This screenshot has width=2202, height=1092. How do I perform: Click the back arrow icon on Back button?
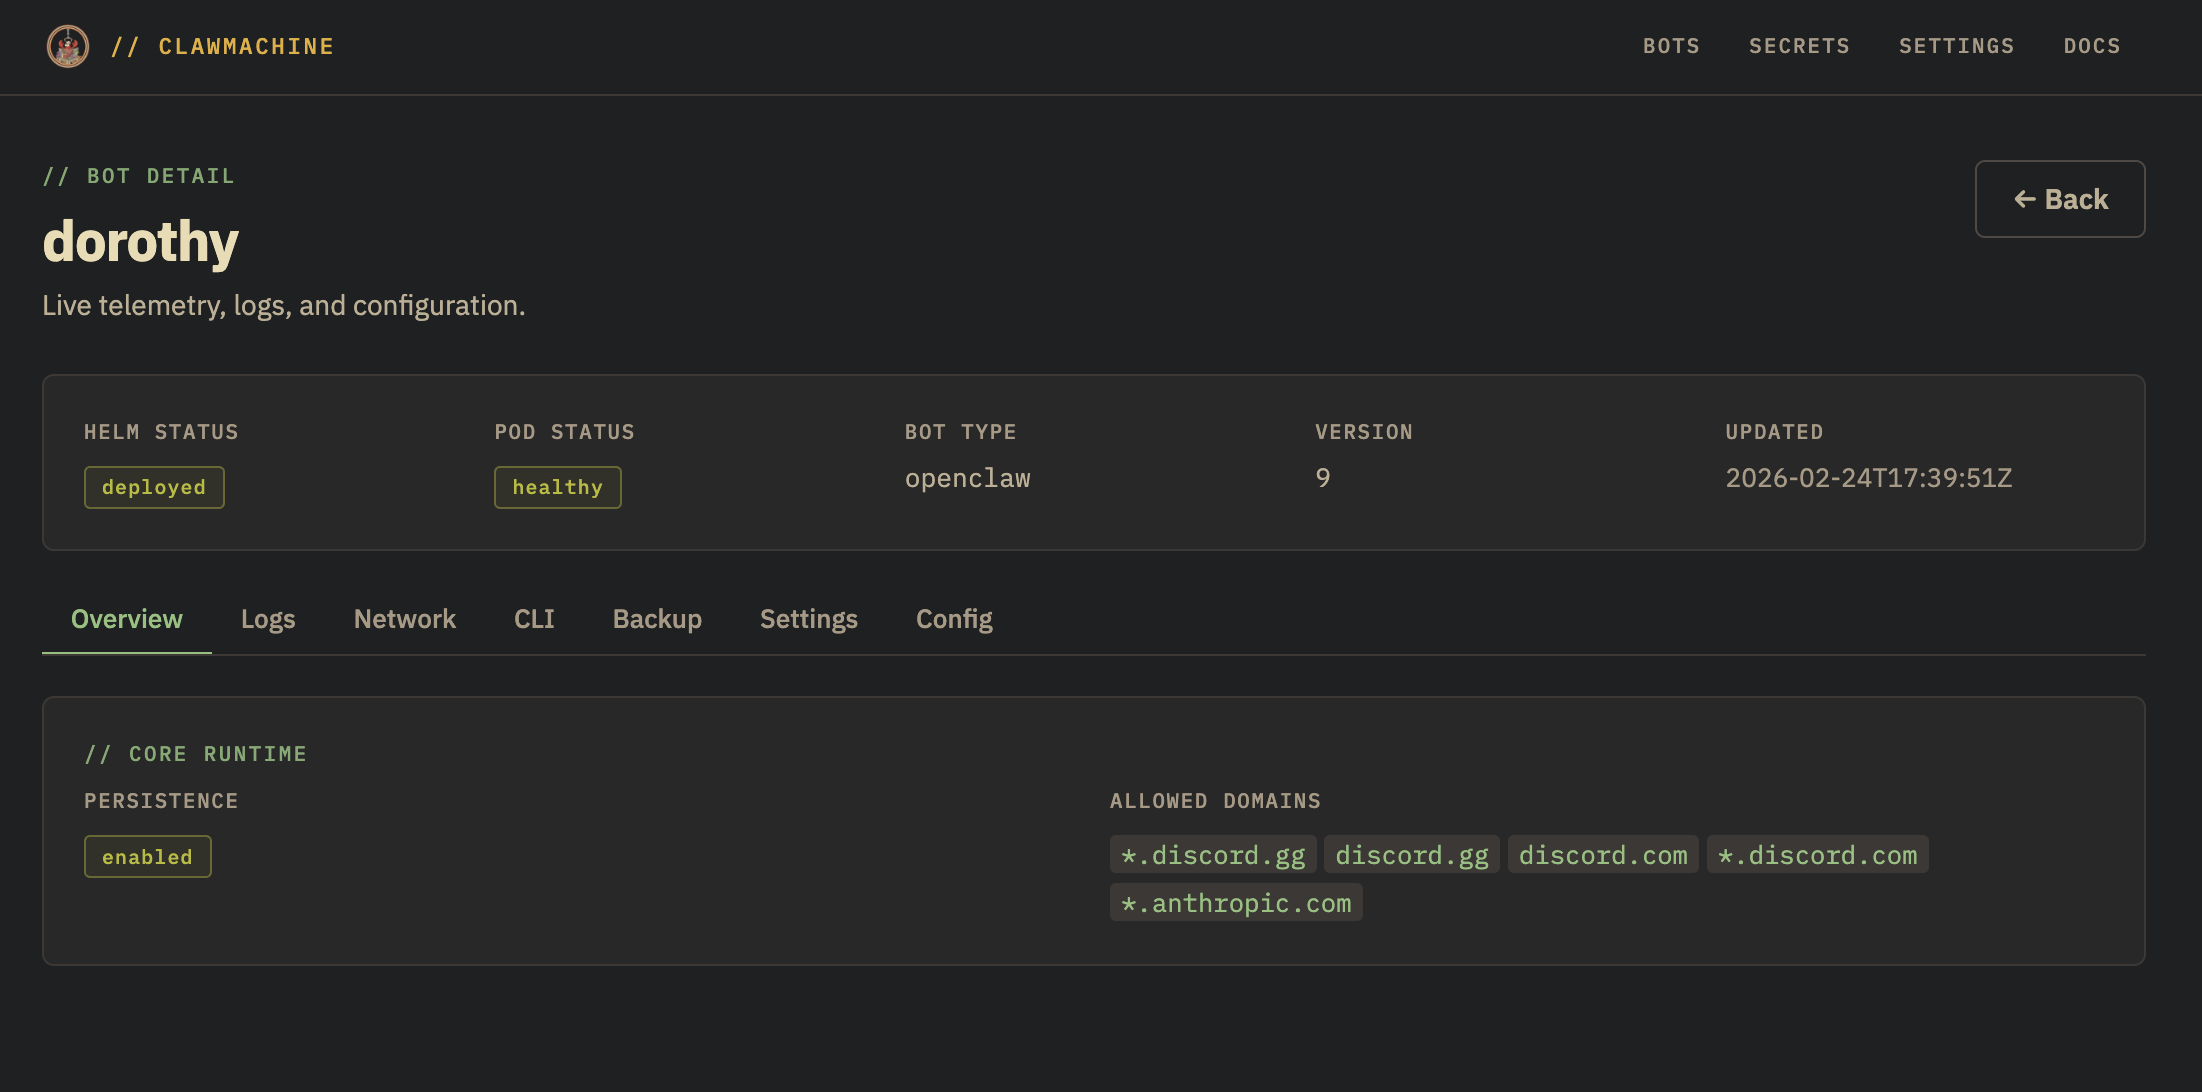pyautogui.click(x=2028, y=199)
